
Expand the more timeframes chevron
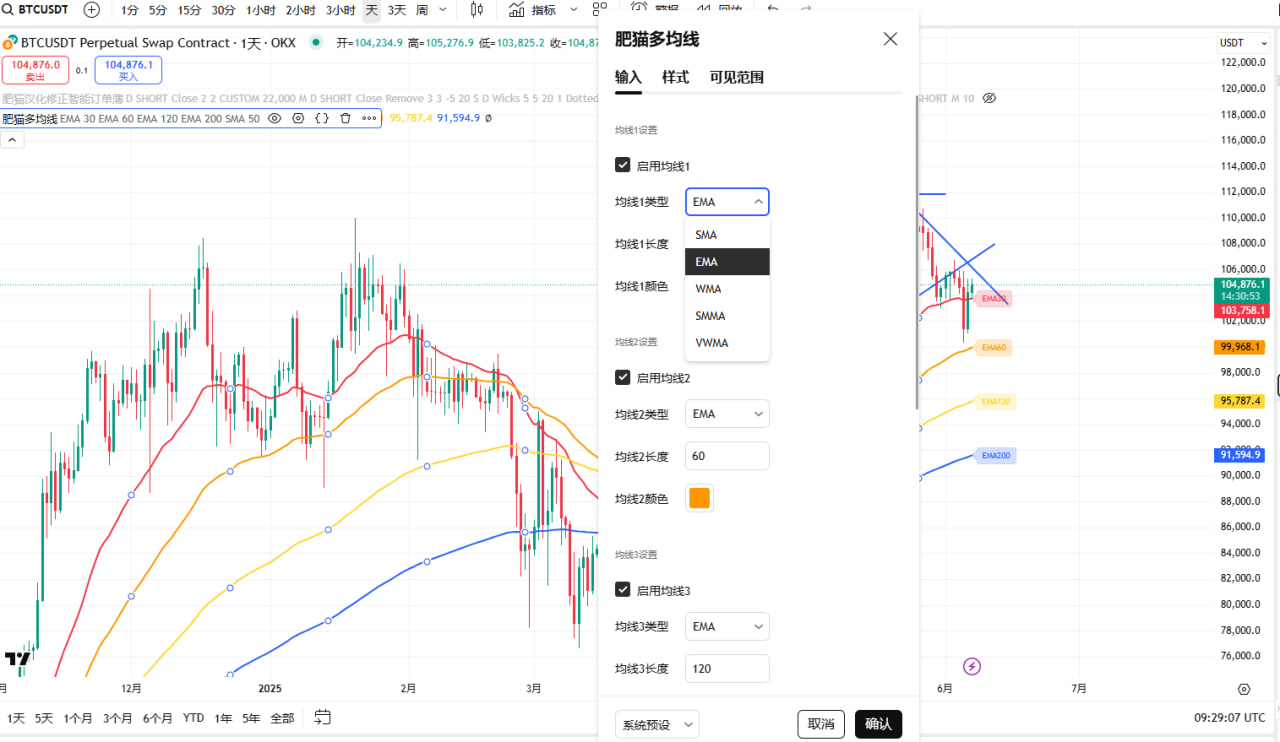pos(443,10)
